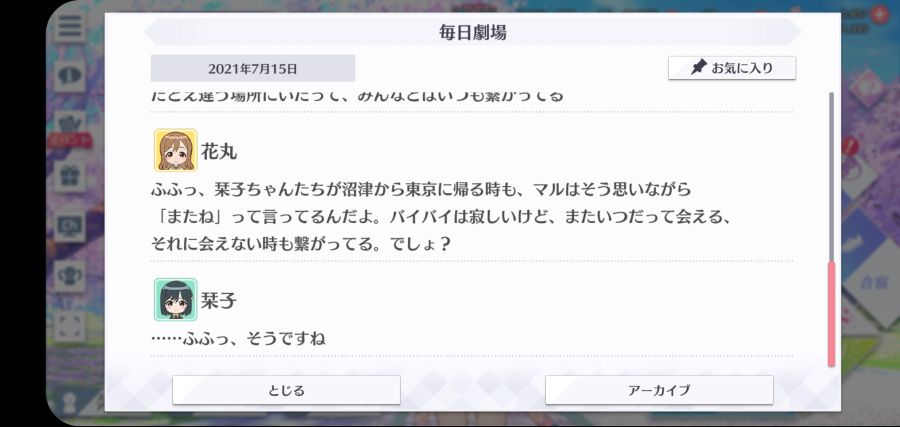Click Hanamaru's character avatar
This screenshot has height=427, width=900.
coord(176,150)
